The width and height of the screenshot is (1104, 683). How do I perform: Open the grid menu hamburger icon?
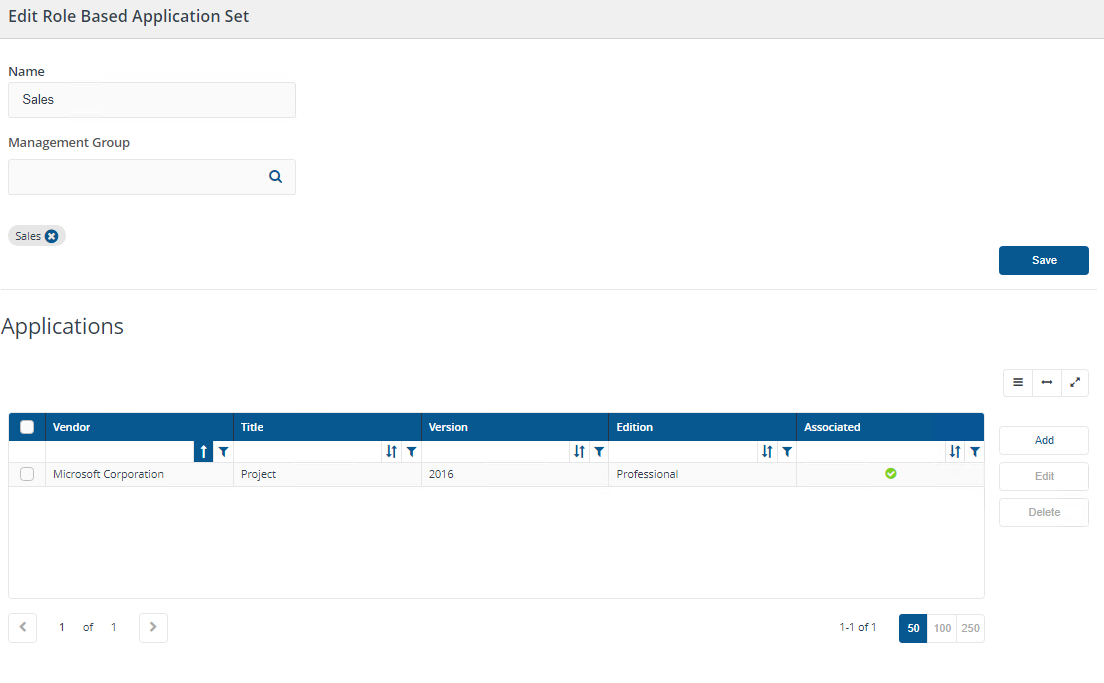pos(1018,383)
